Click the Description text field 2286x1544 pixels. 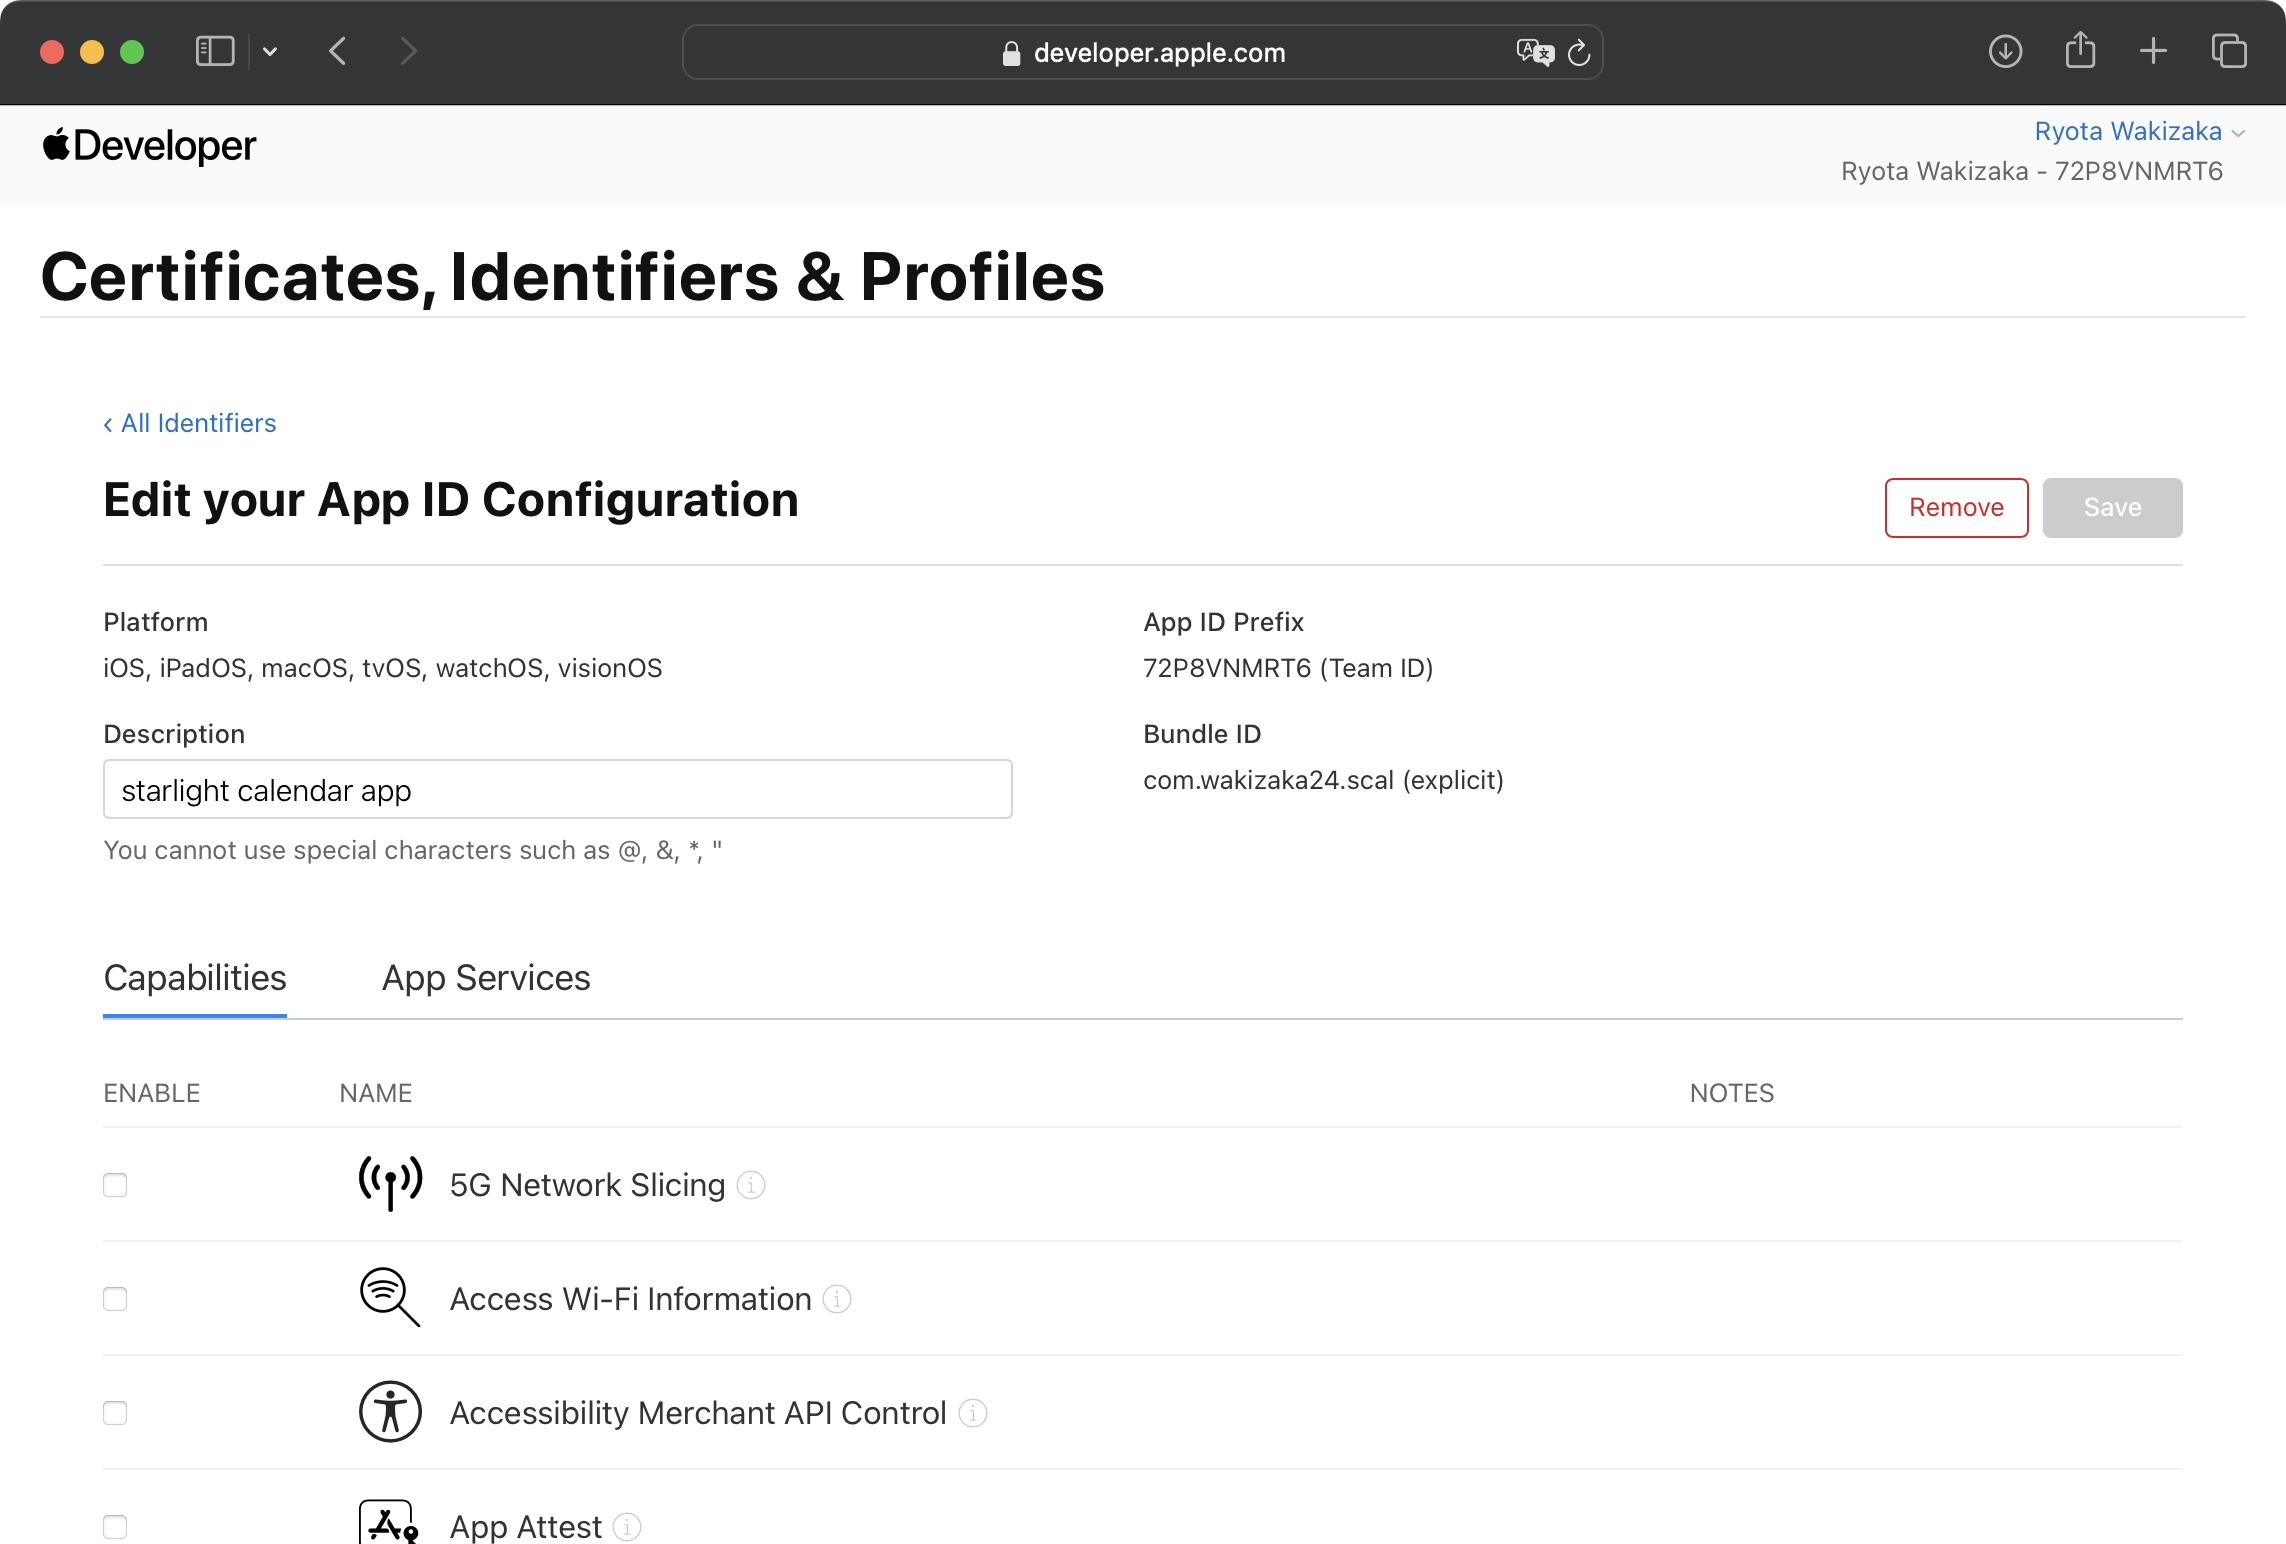pos(558,790)
